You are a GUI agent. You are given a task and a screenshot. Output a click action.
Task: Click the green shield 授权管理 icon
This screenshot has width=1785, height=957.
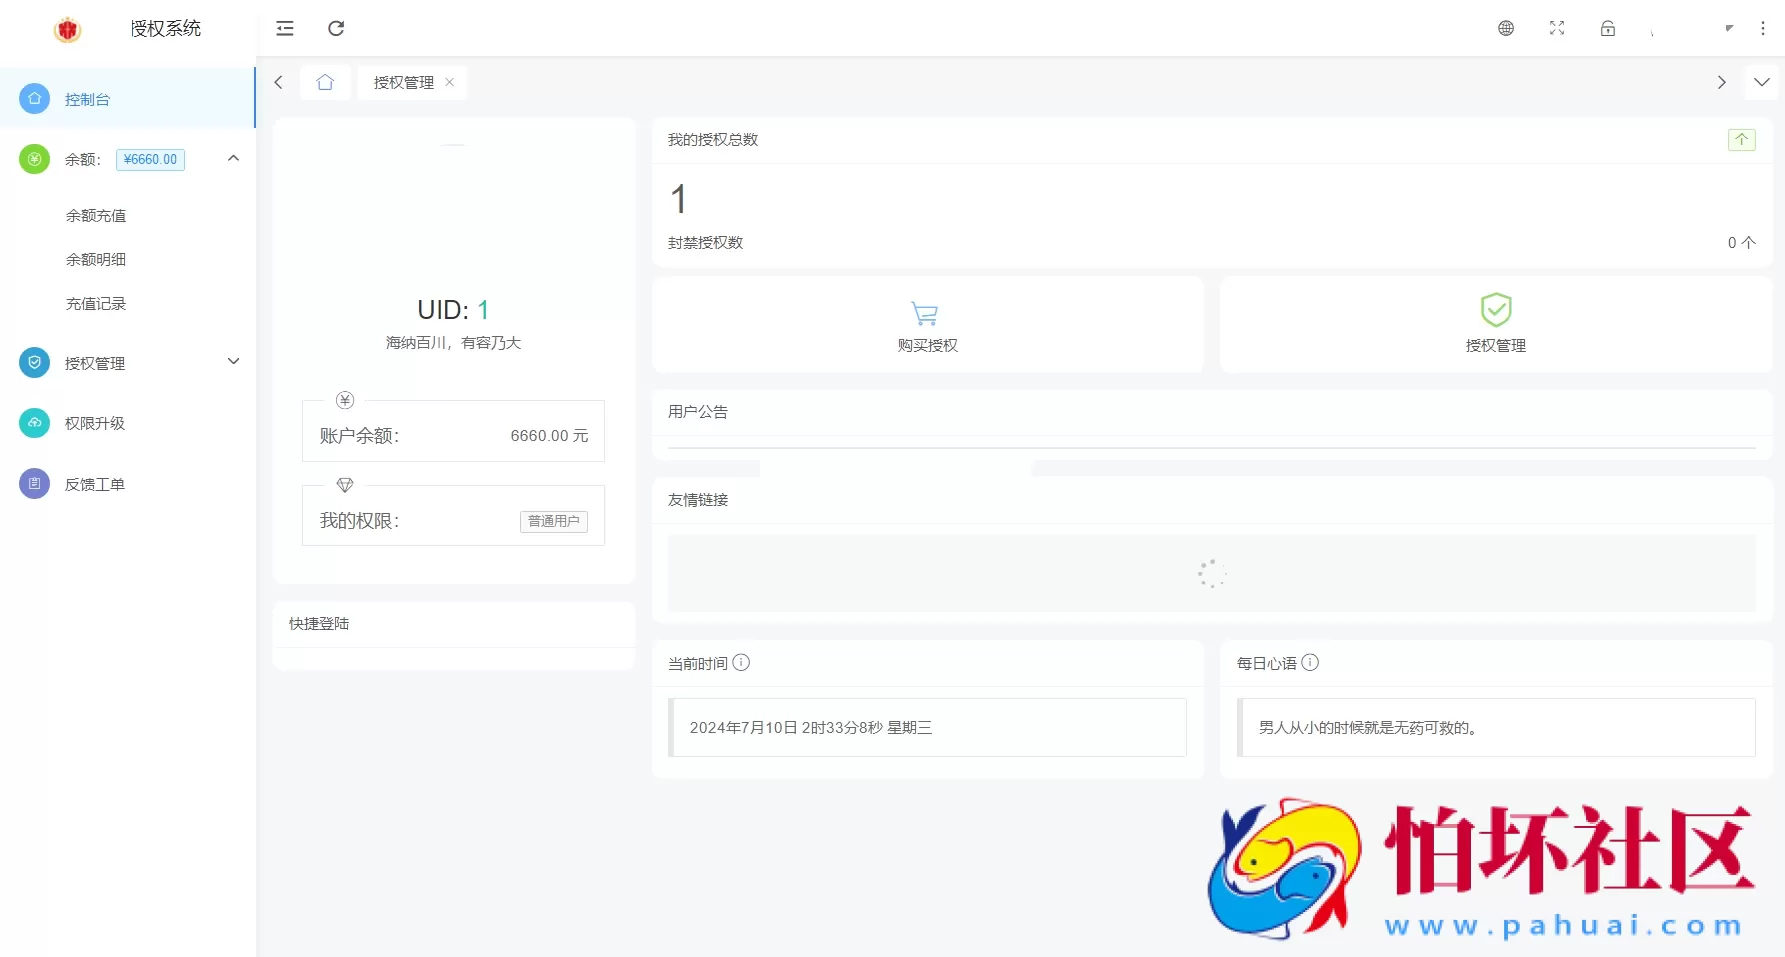pos(1495,311)
